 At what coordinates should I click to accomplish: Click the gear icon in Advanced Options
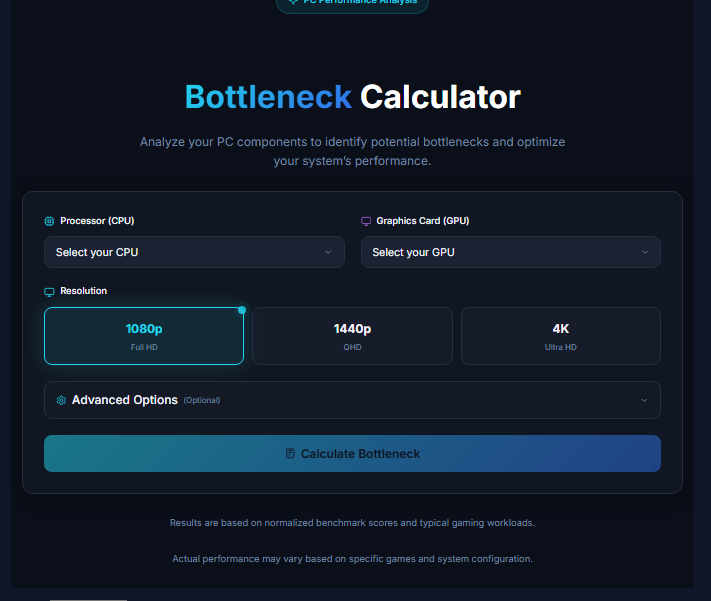61,400
